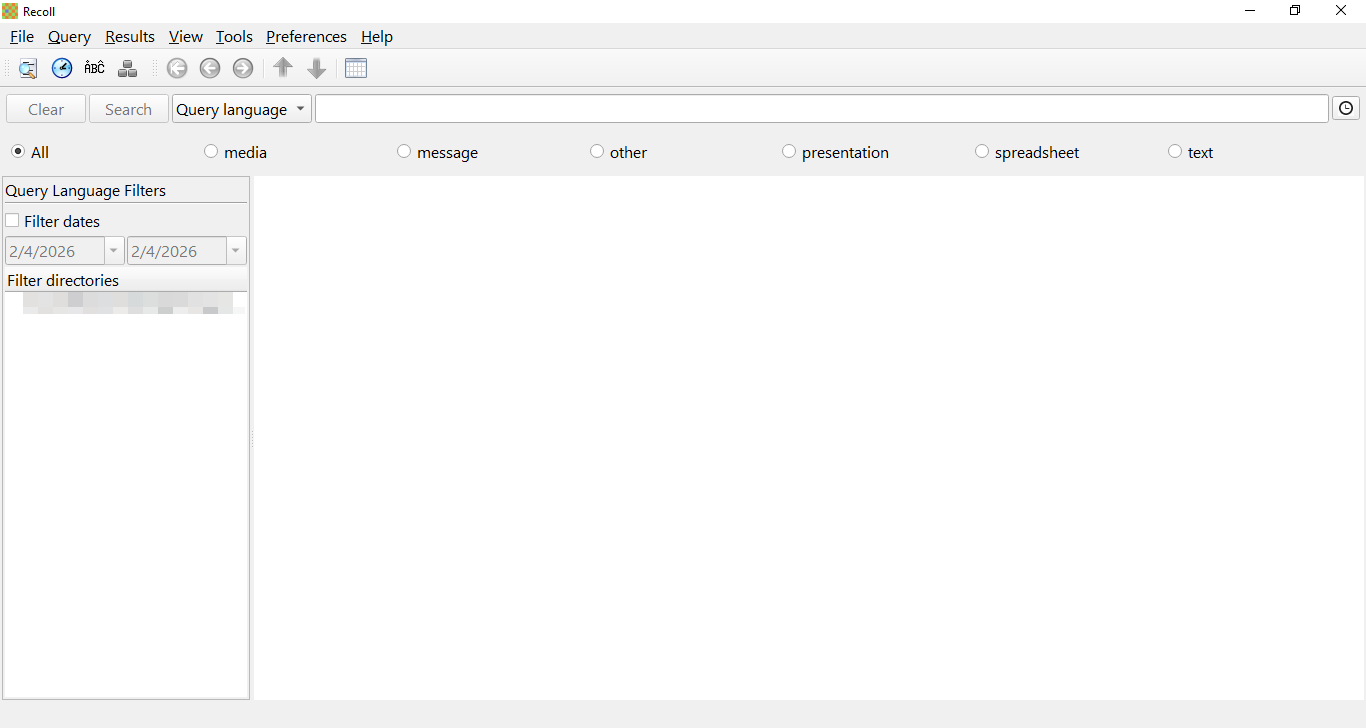Open the Tools menu

[234, 37]
